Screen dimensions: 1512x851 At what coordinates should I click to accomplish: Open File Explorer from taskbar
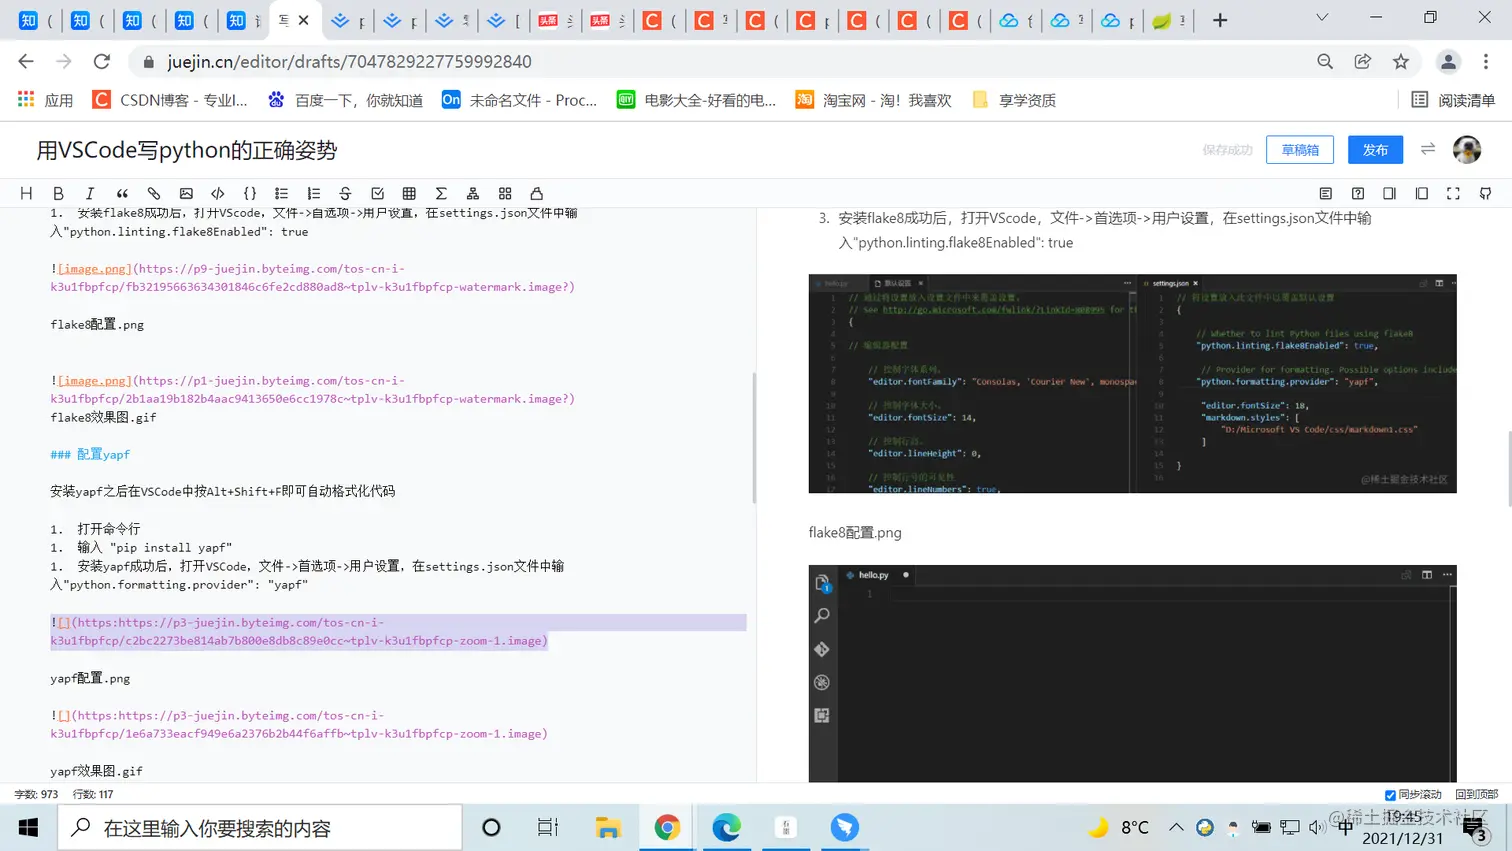click(608, 828)
